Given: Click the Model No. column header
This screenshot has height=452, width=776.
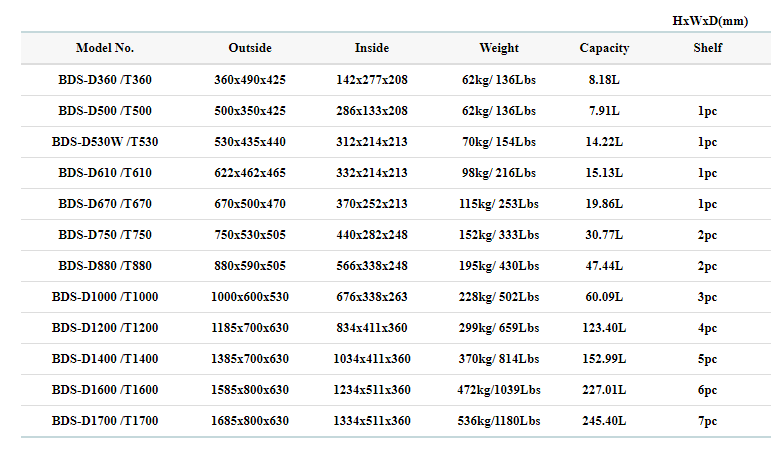Looking at the screenshot, I should click(x=104, y=48).
